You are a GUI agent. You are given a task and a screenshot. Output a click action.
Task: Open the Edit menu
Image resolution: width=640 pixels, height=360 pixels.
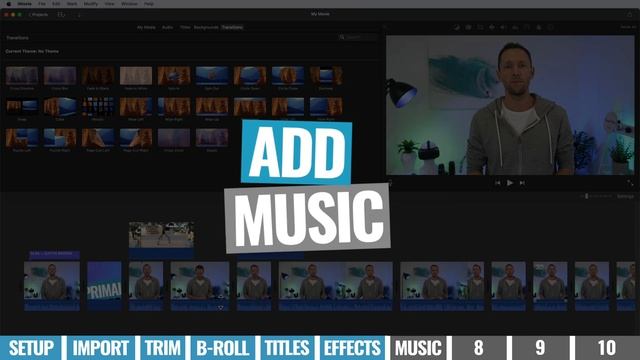56,4
